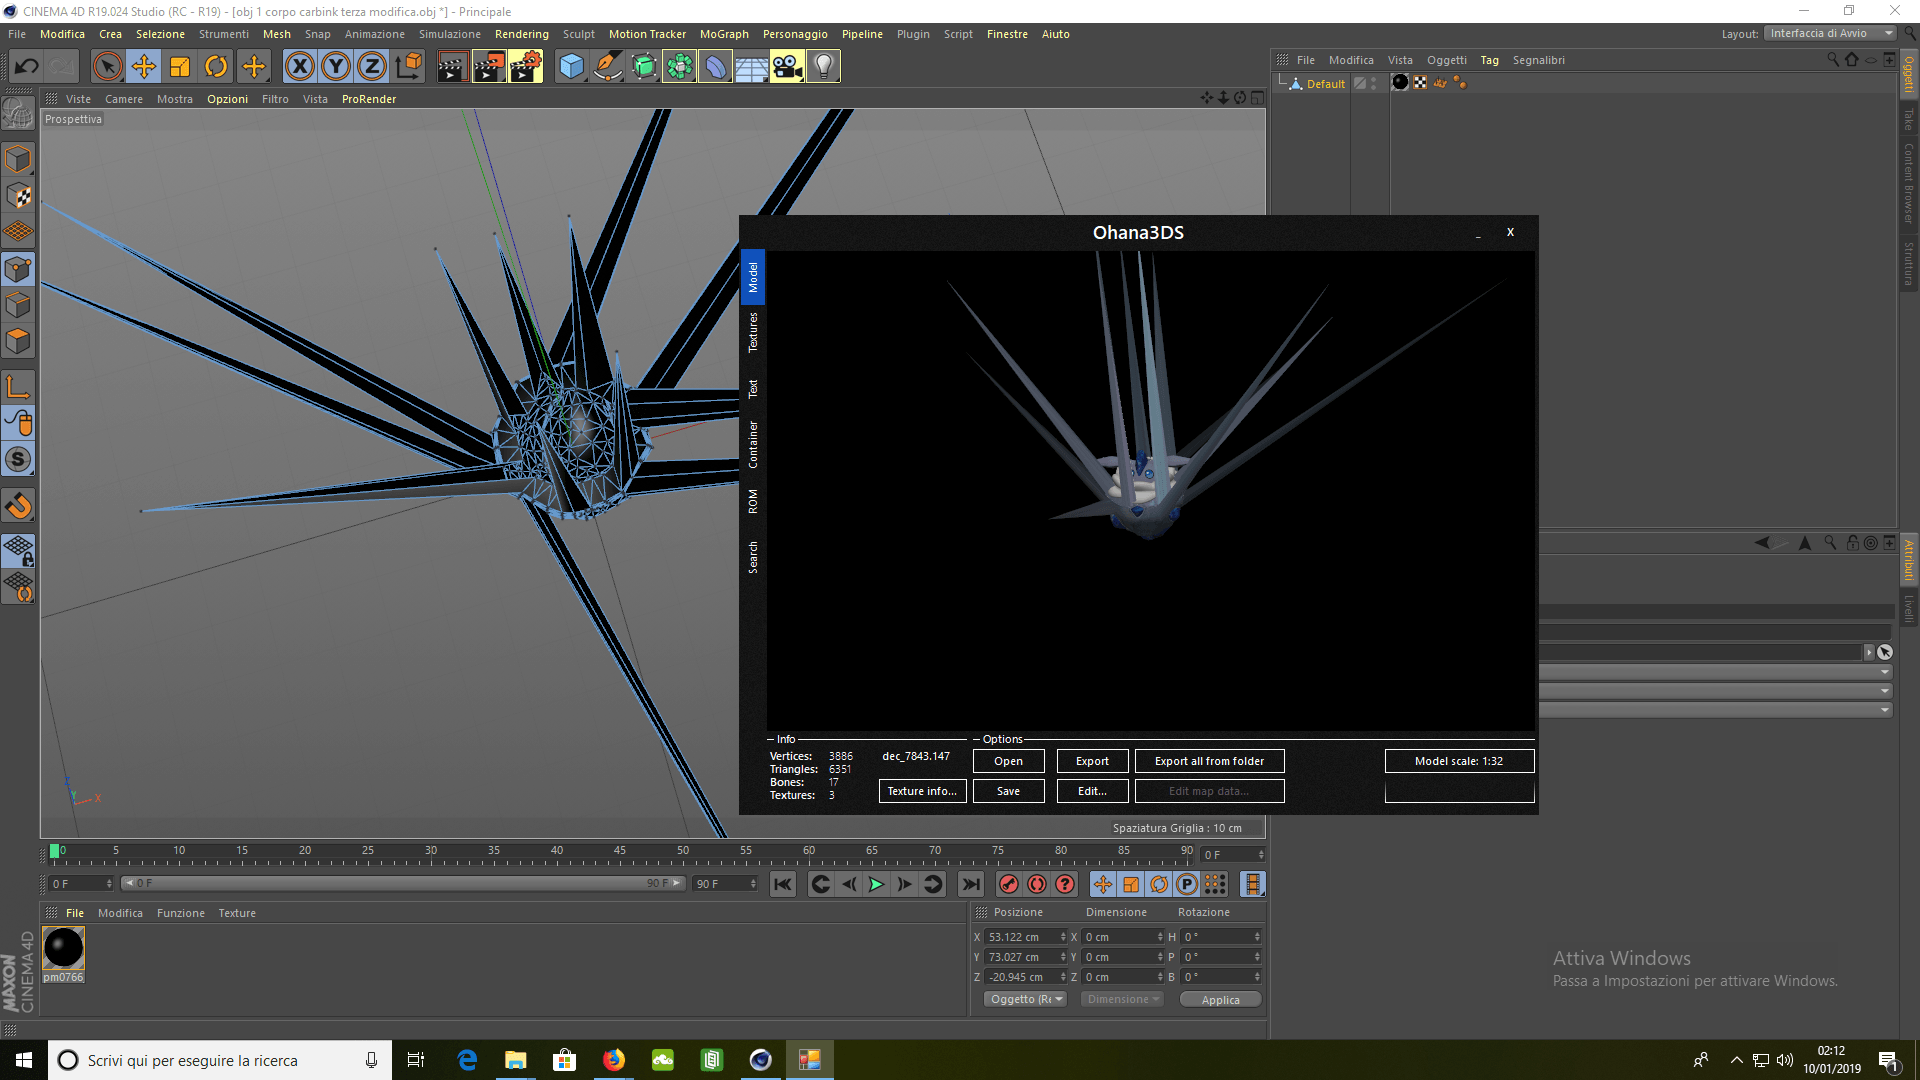Open the Dimensione dropdown
The height and width of the screenshot is (1080, 1920).
click(x=1123, y=999)
